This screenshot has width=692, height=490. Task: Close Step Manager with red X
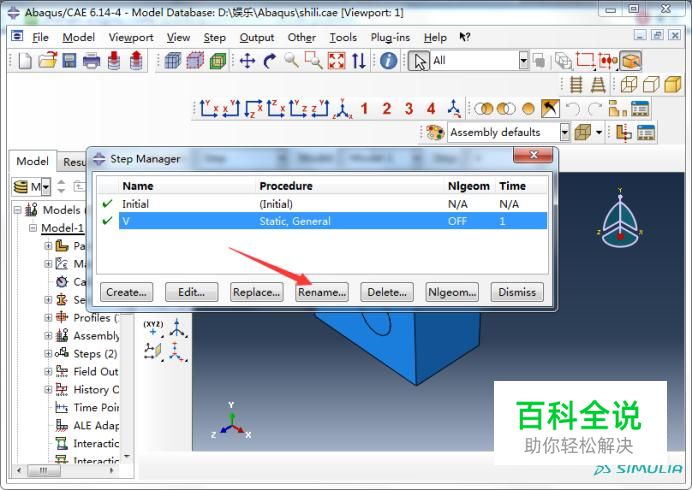[x=533, y=155]
